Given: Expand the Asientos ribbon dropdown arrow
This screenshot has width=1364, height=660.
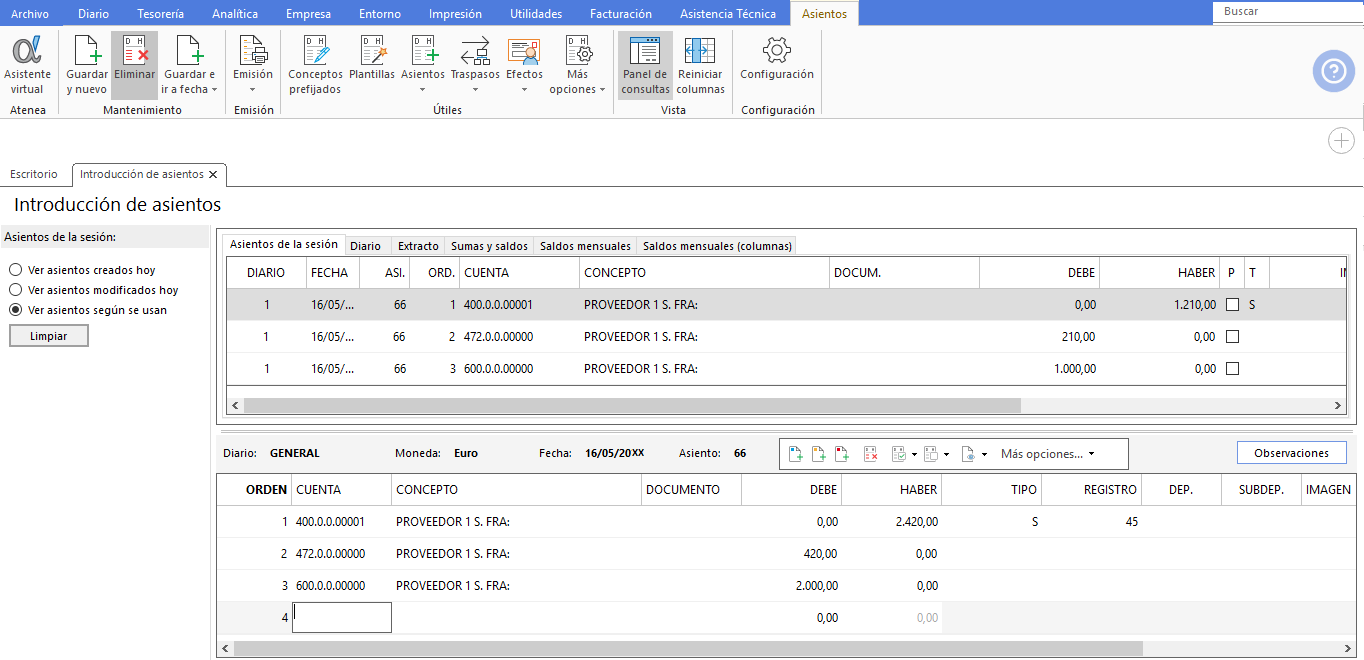Looking at the screenshot, I should (x=423, y=90).
